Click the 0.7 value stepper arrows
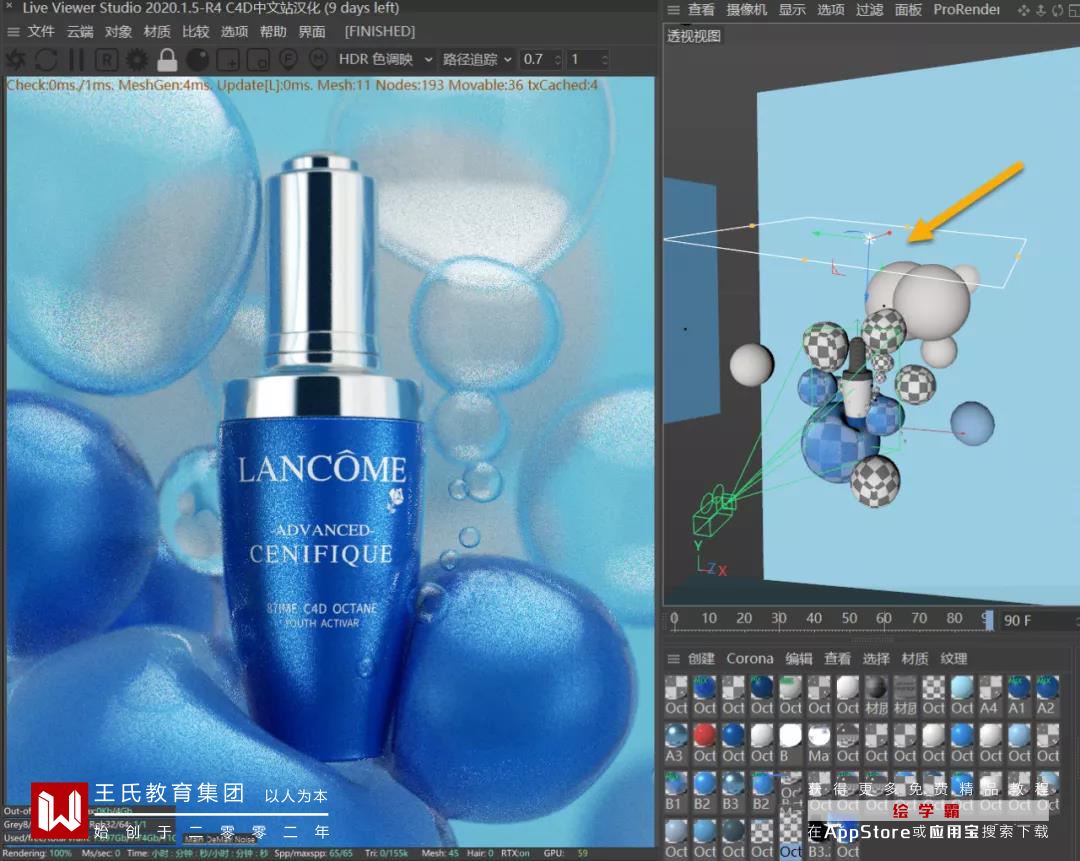This screenshot has width=1080, height=861. click(x=558, y=60)
